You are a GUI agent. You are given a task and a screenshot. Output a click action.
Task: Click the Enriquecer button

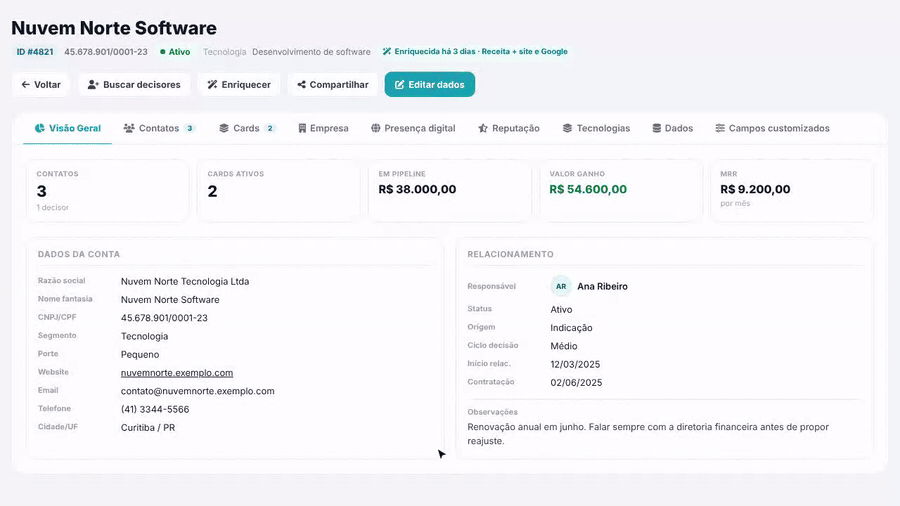(x=239, y=84)
